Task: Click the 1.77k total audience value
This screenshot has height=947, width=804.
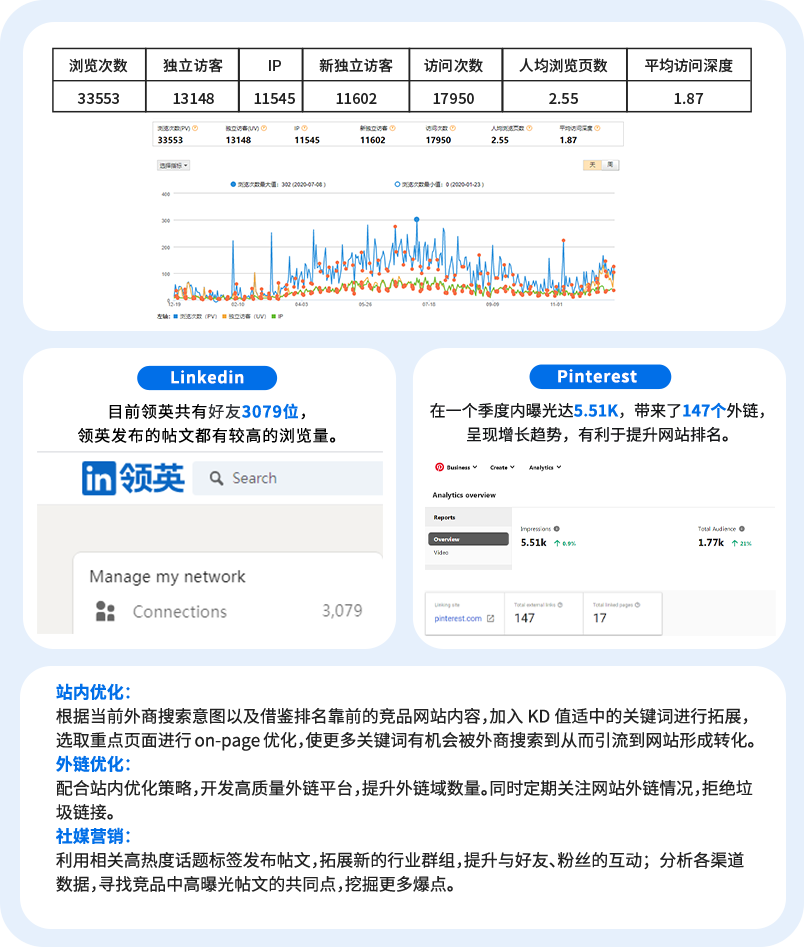Action: 710,542
